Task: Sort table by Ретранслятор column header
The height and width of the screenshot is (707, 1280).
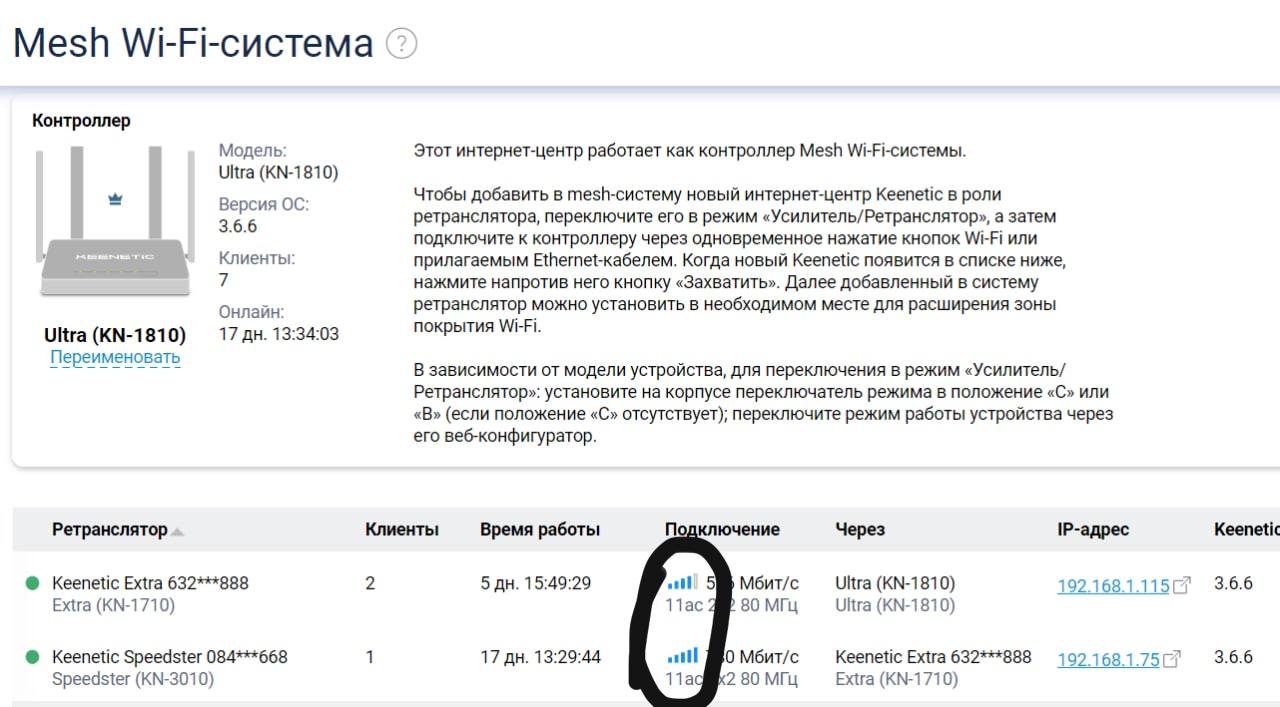Action: 110,530
